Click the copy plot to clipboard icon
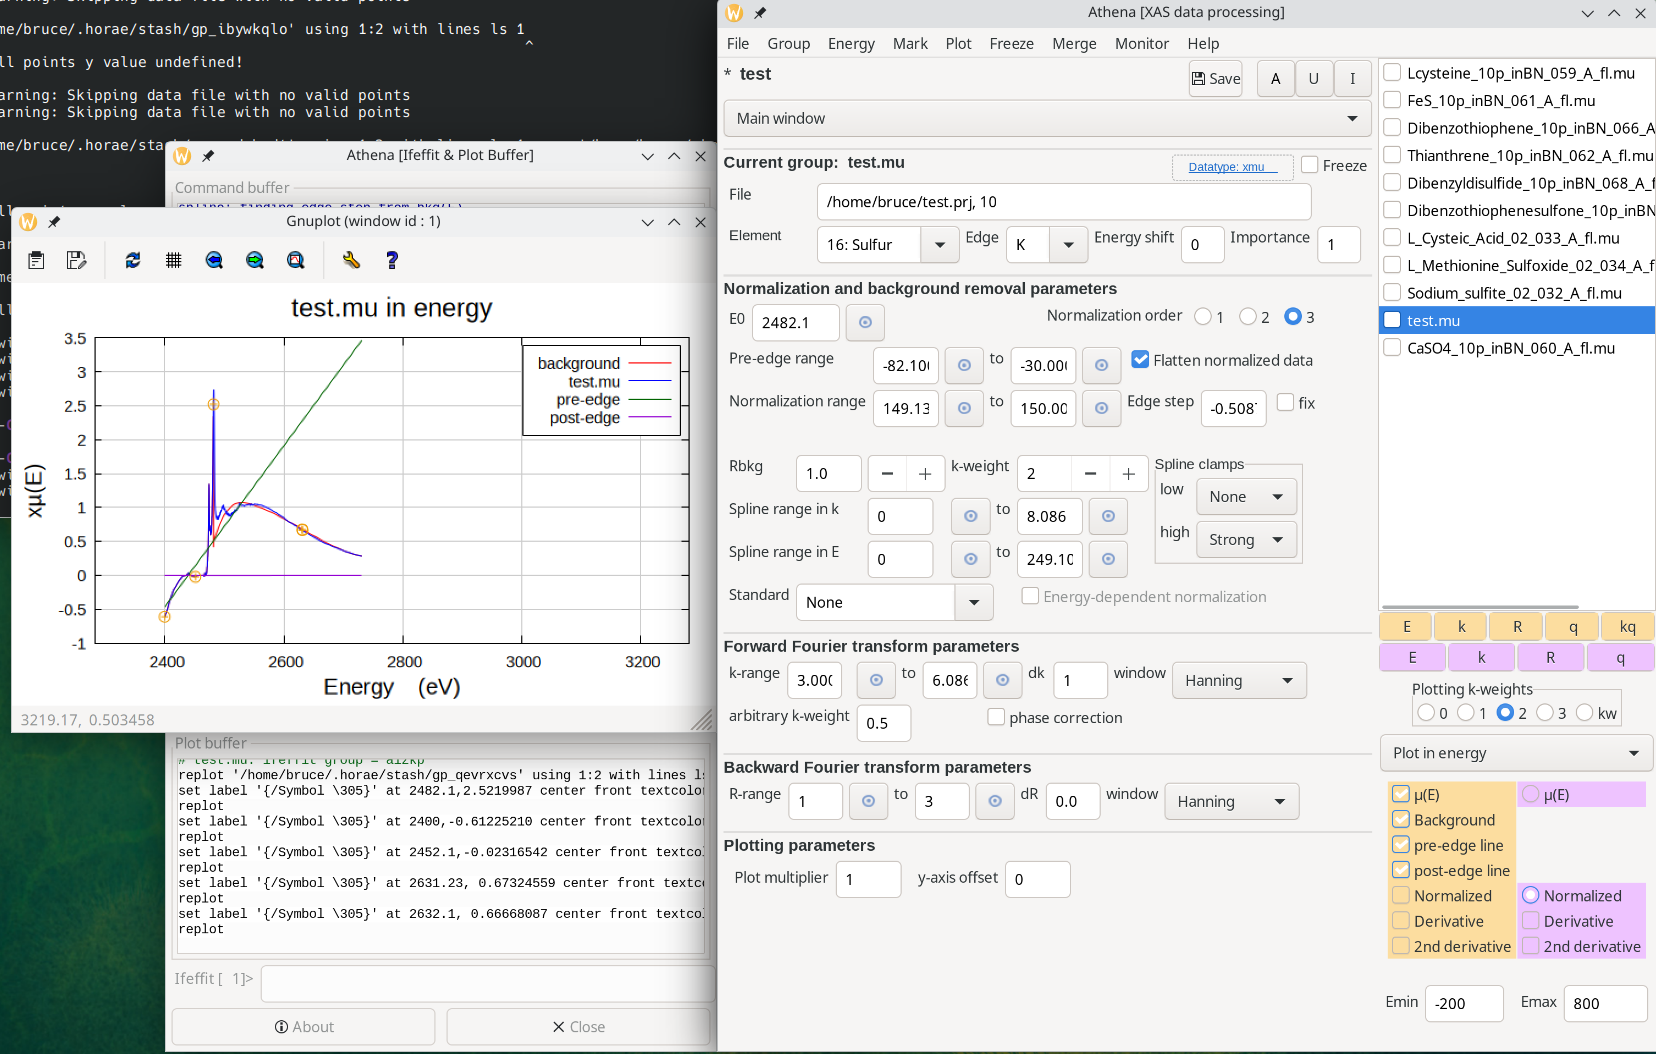Screen dimensions: 1656x1054 click(36, 260)
